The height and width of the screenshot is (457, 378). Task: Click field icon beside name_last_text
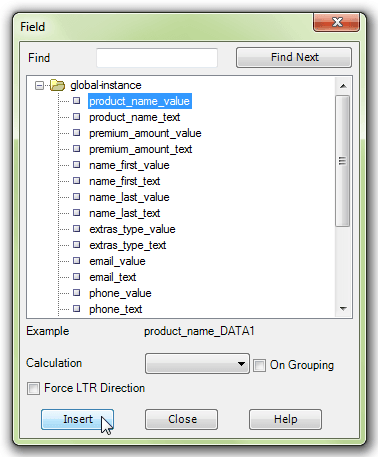point(77,213)
